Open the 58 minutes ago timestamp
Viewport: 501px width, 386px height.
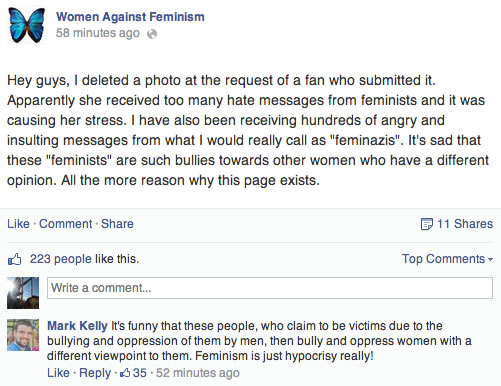98,33
